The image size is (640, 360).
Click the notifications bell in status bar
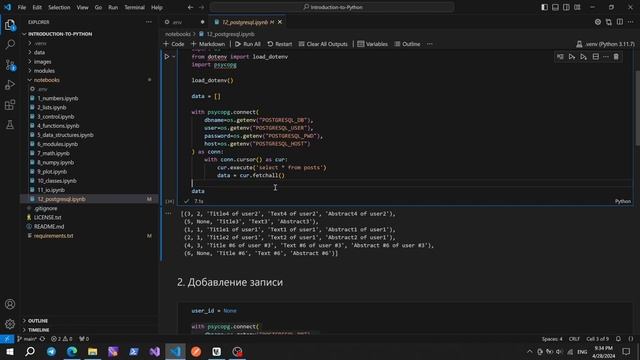pos(618,339)
